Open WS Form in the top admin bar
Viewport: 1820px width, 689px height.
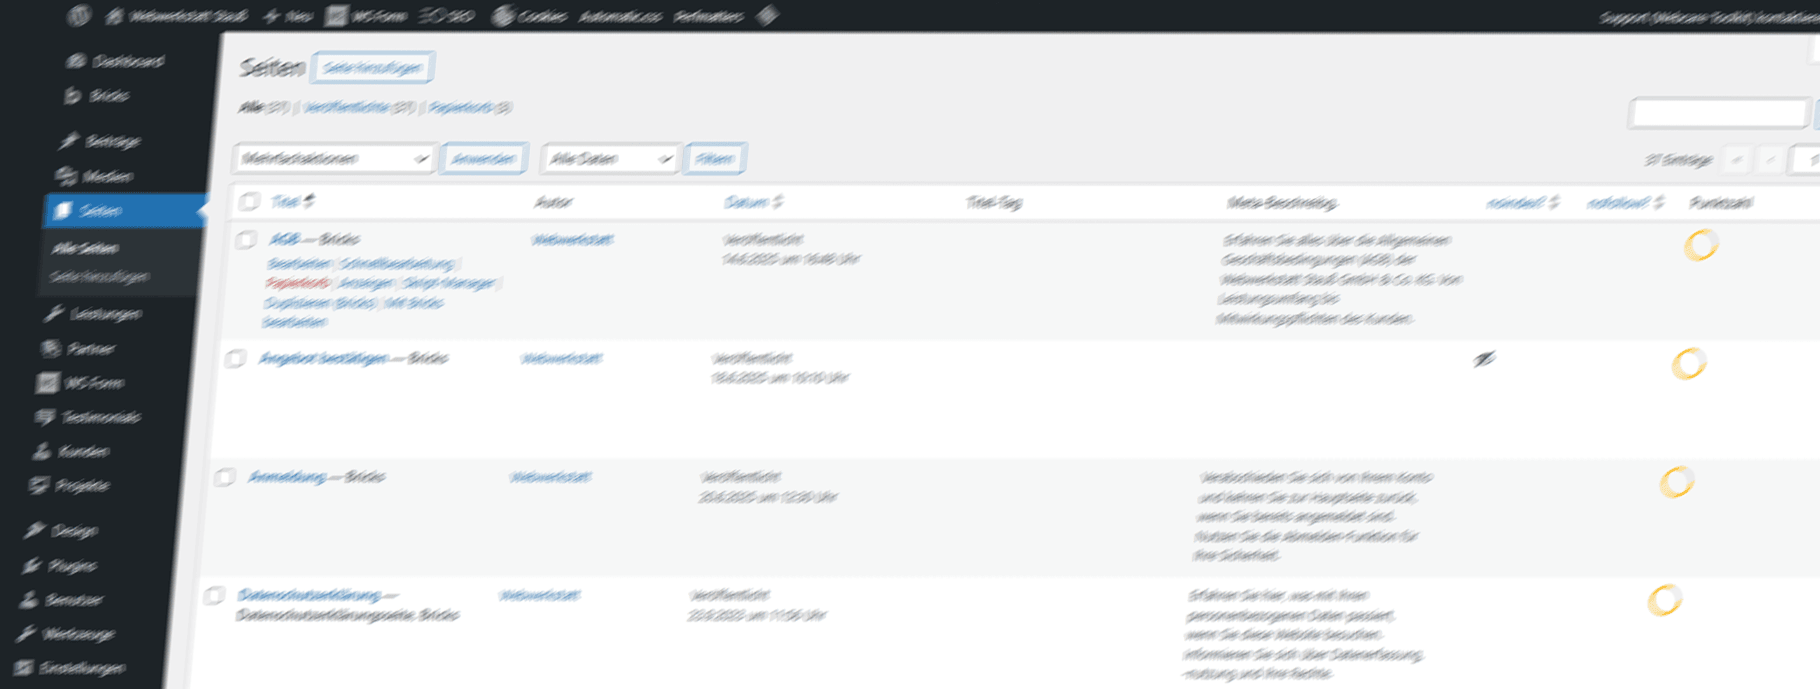click(x=367, y=16)
